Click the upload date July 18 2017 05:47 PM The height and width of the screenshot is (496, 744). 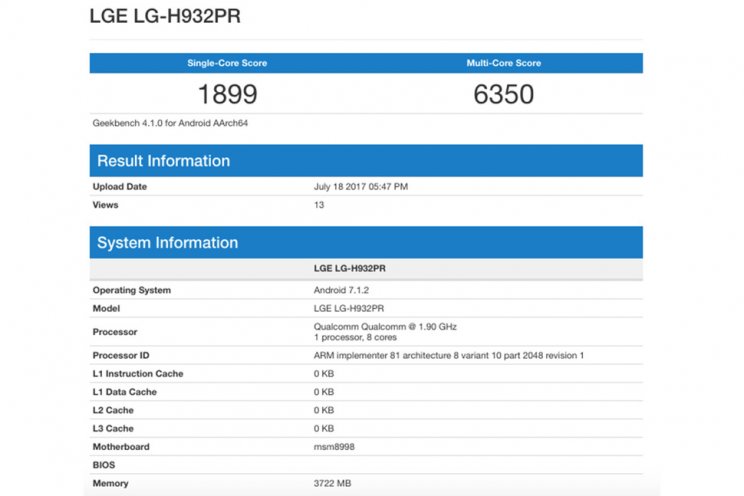[361, 187]
